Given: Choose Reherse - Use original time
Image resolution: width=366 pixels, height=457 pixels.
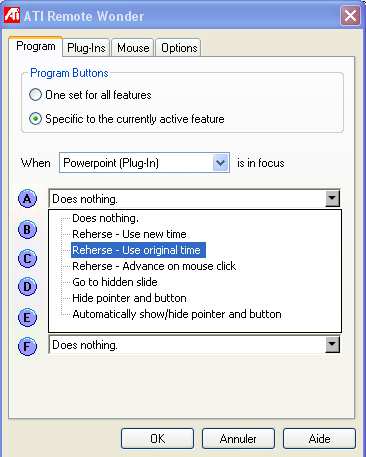Looking at the screenshot, I should 138,250.
